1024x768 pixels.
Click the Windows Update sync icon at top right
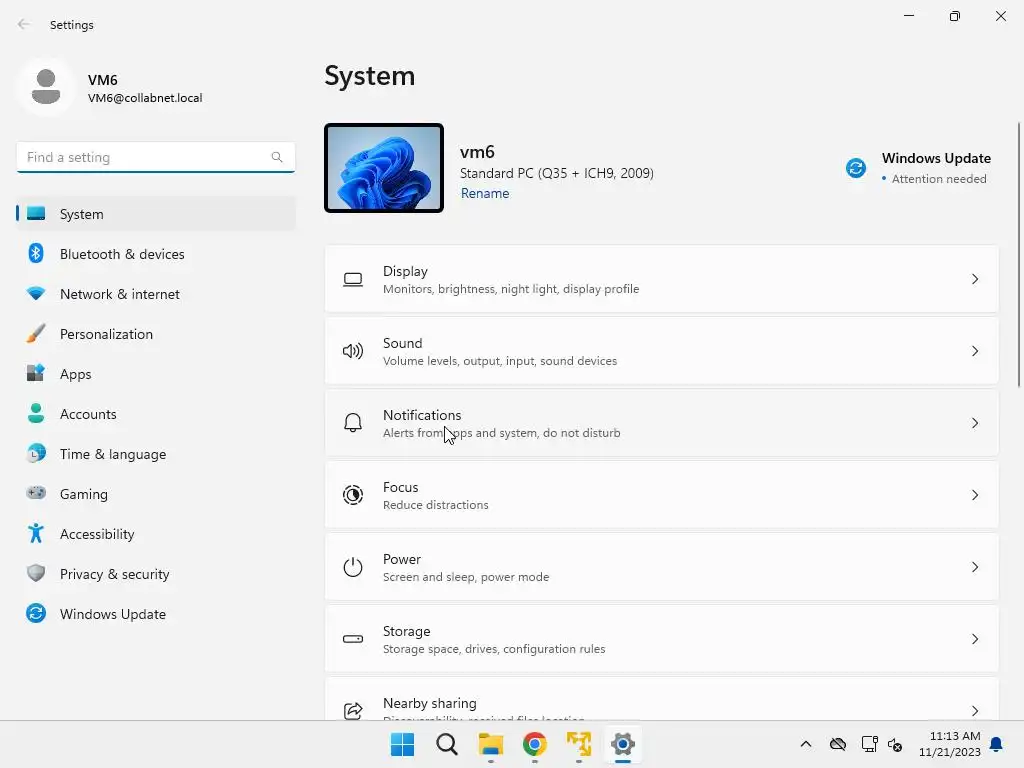click(x=856, y=168)
